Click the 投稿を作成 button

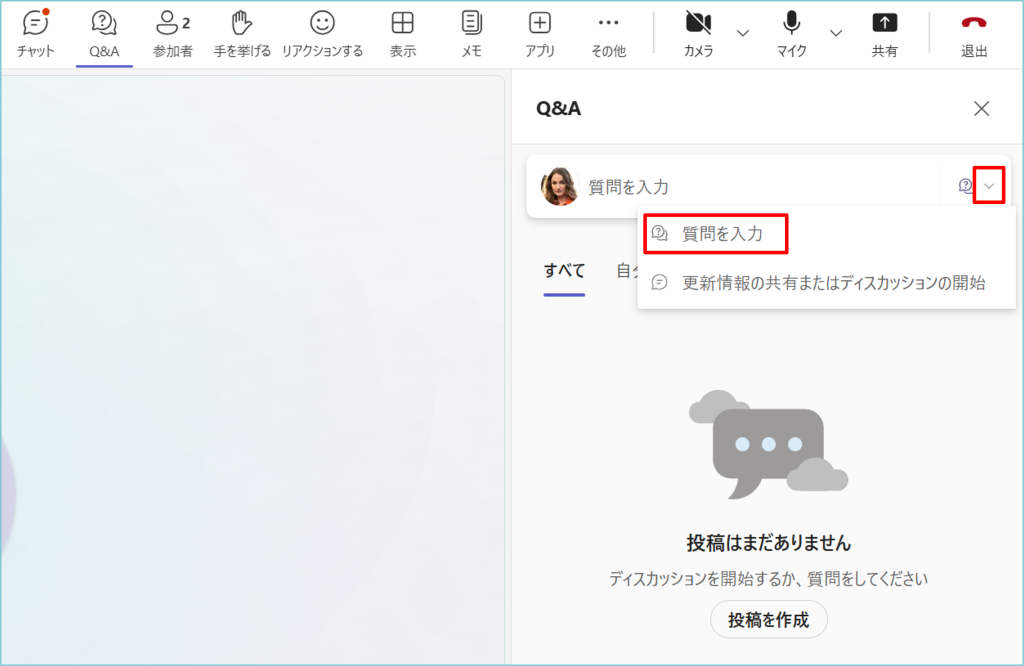[x=768, y=620]
